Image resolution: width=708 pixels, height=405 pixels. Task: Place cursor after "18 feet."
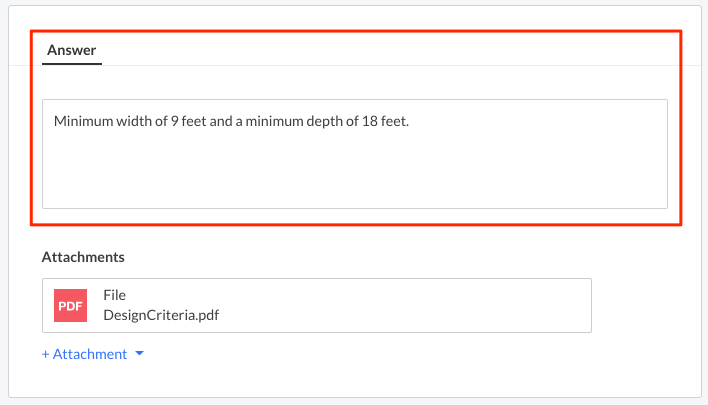tap(411, 122)
